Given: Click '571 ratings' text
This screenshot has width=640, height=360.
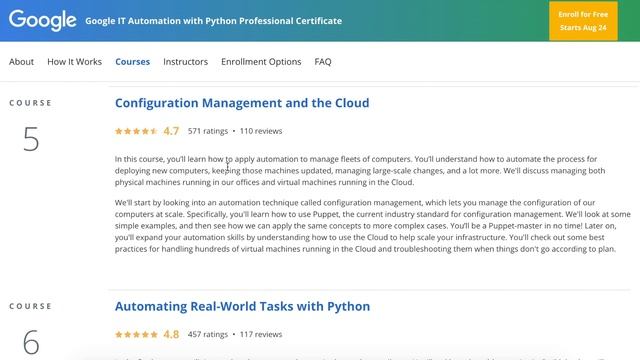Looking at the screenshot, I should pyautogui.click(x=208, y=131).
